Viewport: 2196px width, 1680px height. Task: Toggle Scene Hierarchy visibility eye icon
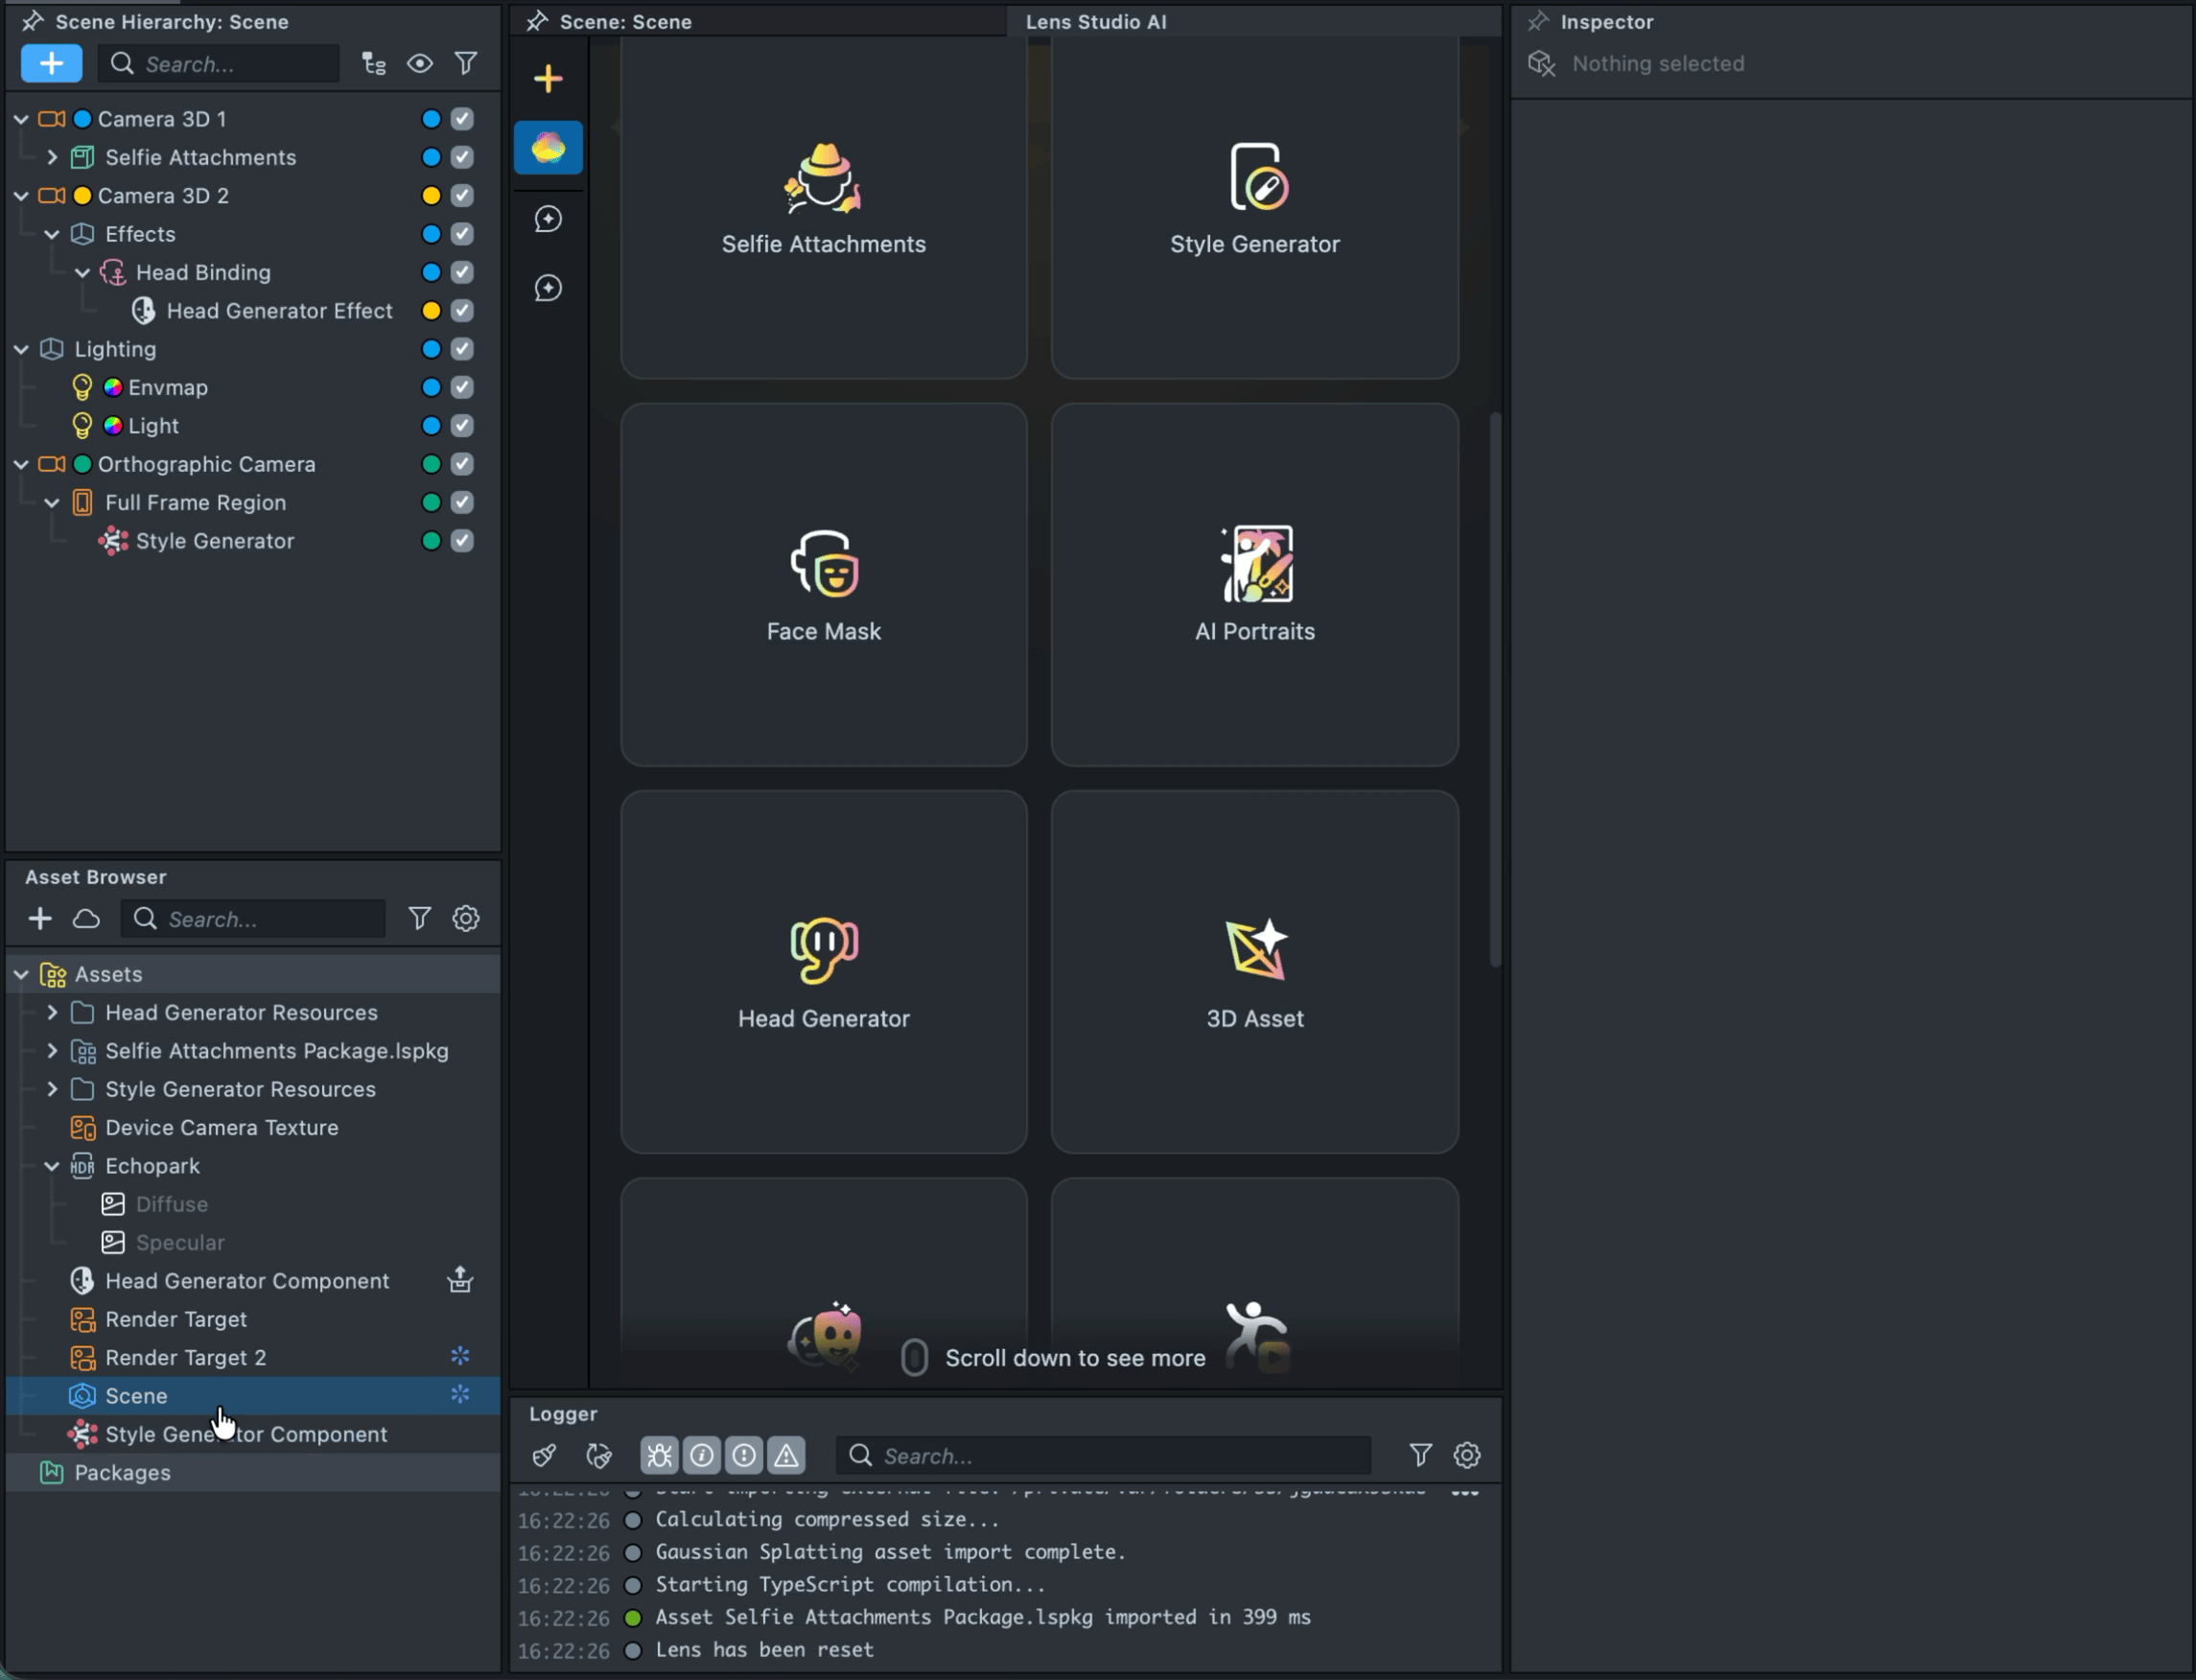(x=420, y=64)
